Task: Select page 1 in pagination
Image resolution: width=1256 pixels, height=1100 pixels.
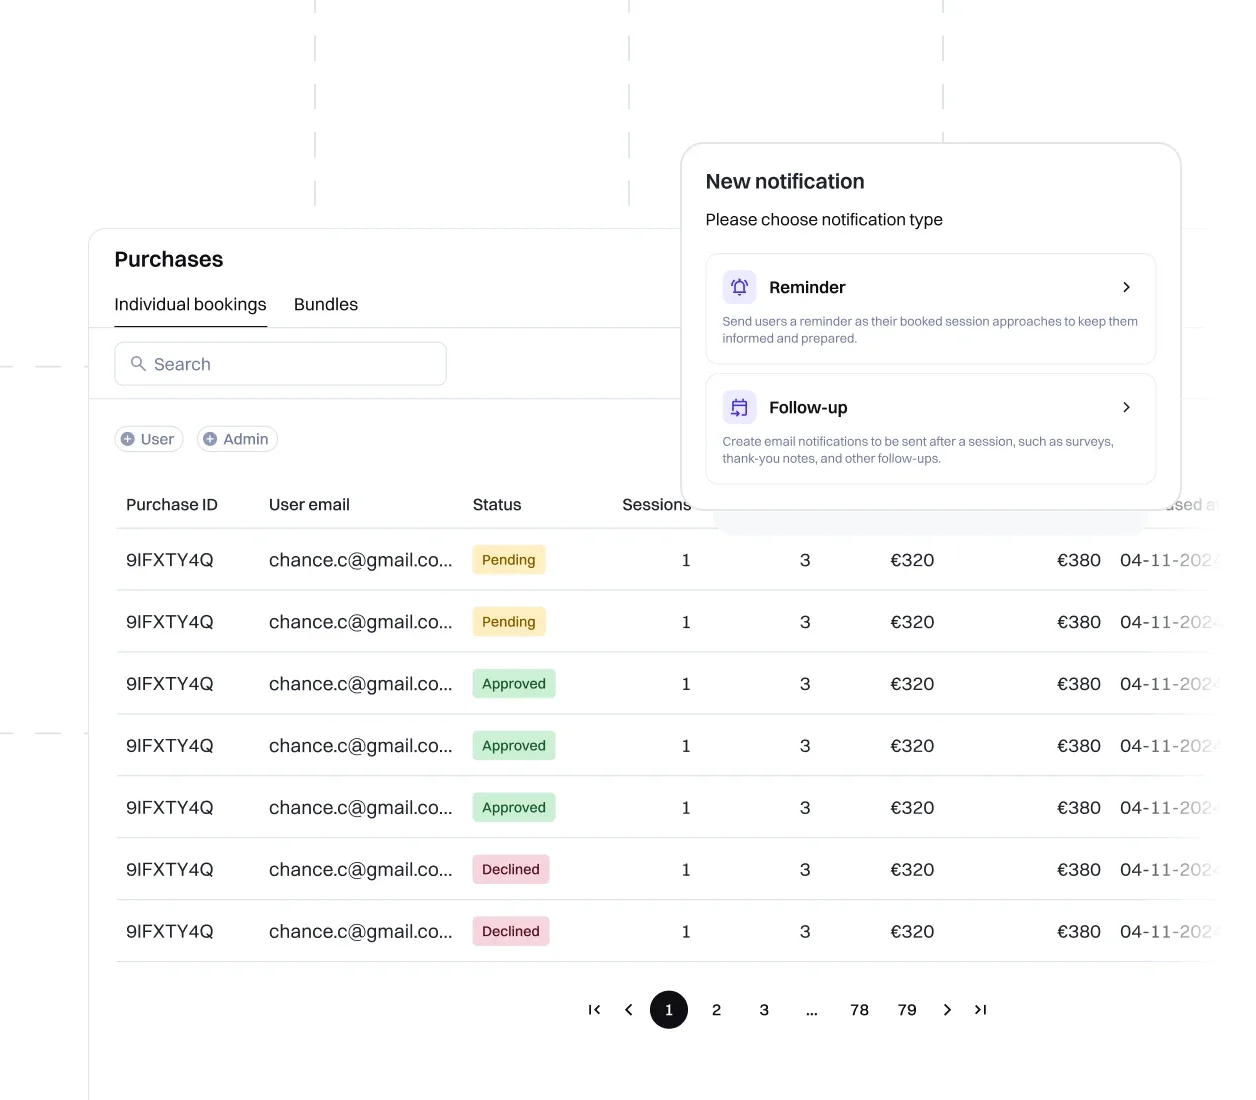Action: point(669,1010)
